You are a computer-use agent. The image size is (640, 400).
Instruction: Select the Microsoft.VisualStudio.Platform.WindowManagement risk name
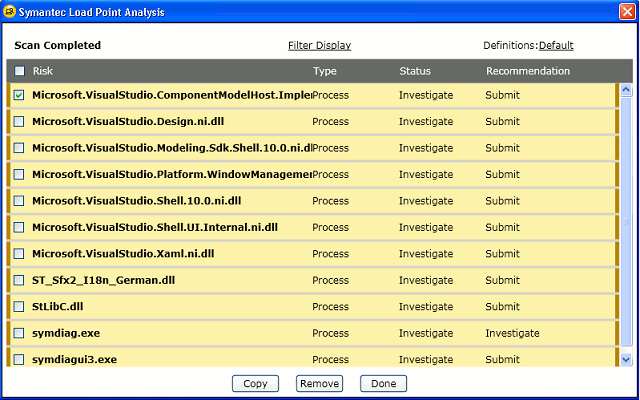(171, 174)
